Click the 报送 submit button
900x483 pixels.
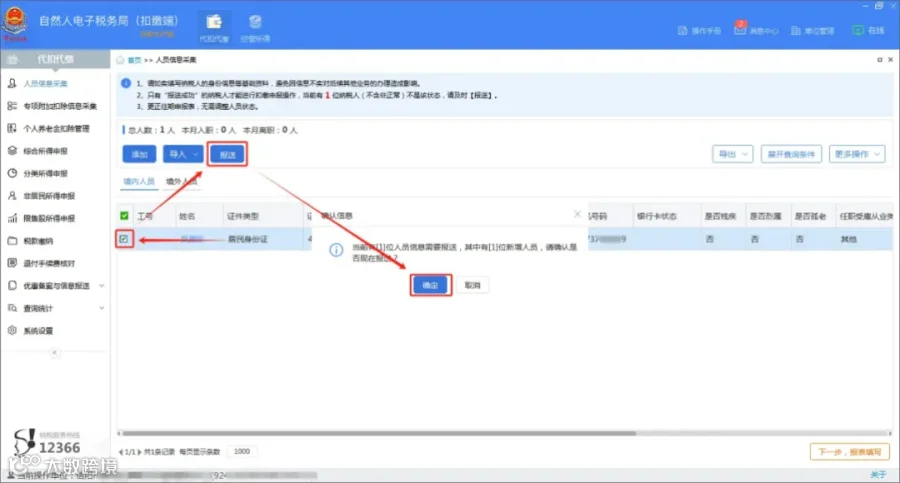click(x=227, y=154)
